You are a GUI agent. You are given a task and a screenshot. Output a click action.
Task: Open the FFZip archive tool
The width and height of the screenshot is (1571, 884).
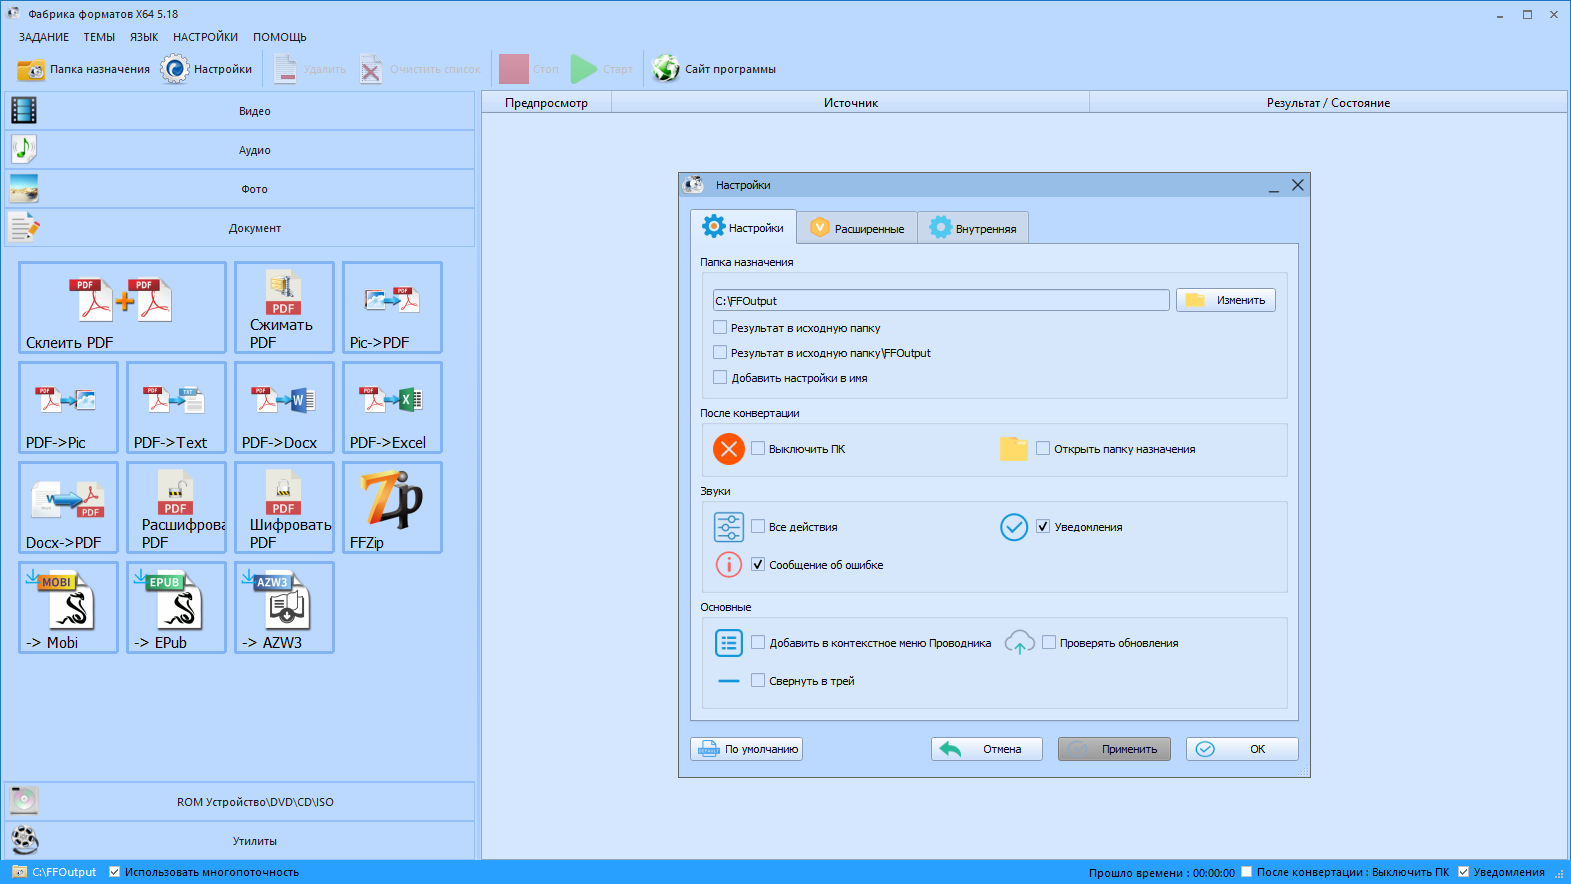(x=392, y=507)
